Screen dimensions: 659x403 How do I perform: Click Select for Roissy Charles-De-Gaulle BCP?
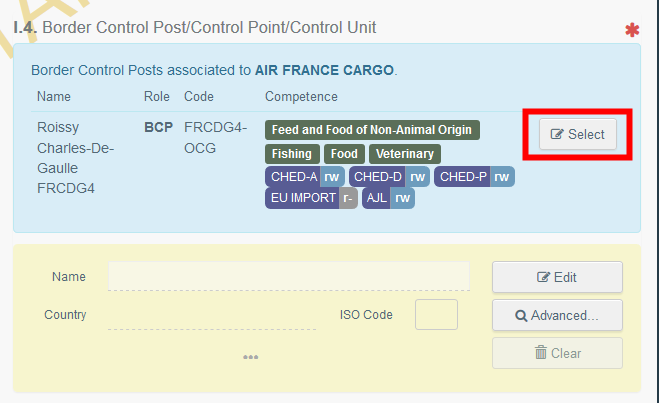click(578, 134)
